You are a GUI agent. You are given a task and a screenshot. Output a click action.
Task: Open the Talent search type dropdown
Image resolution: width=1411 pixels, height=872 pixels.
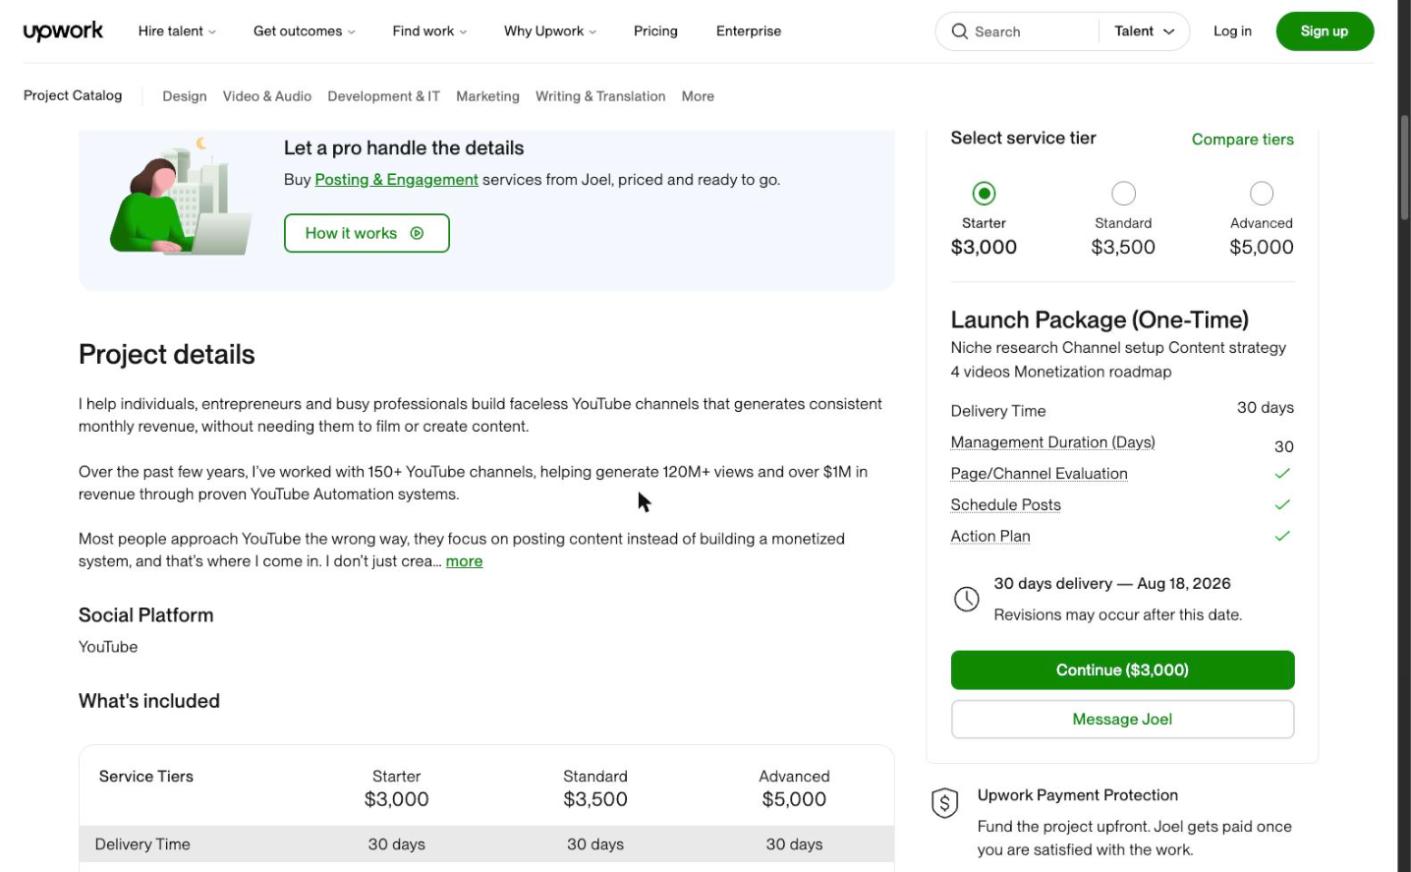click(1144, 31)
